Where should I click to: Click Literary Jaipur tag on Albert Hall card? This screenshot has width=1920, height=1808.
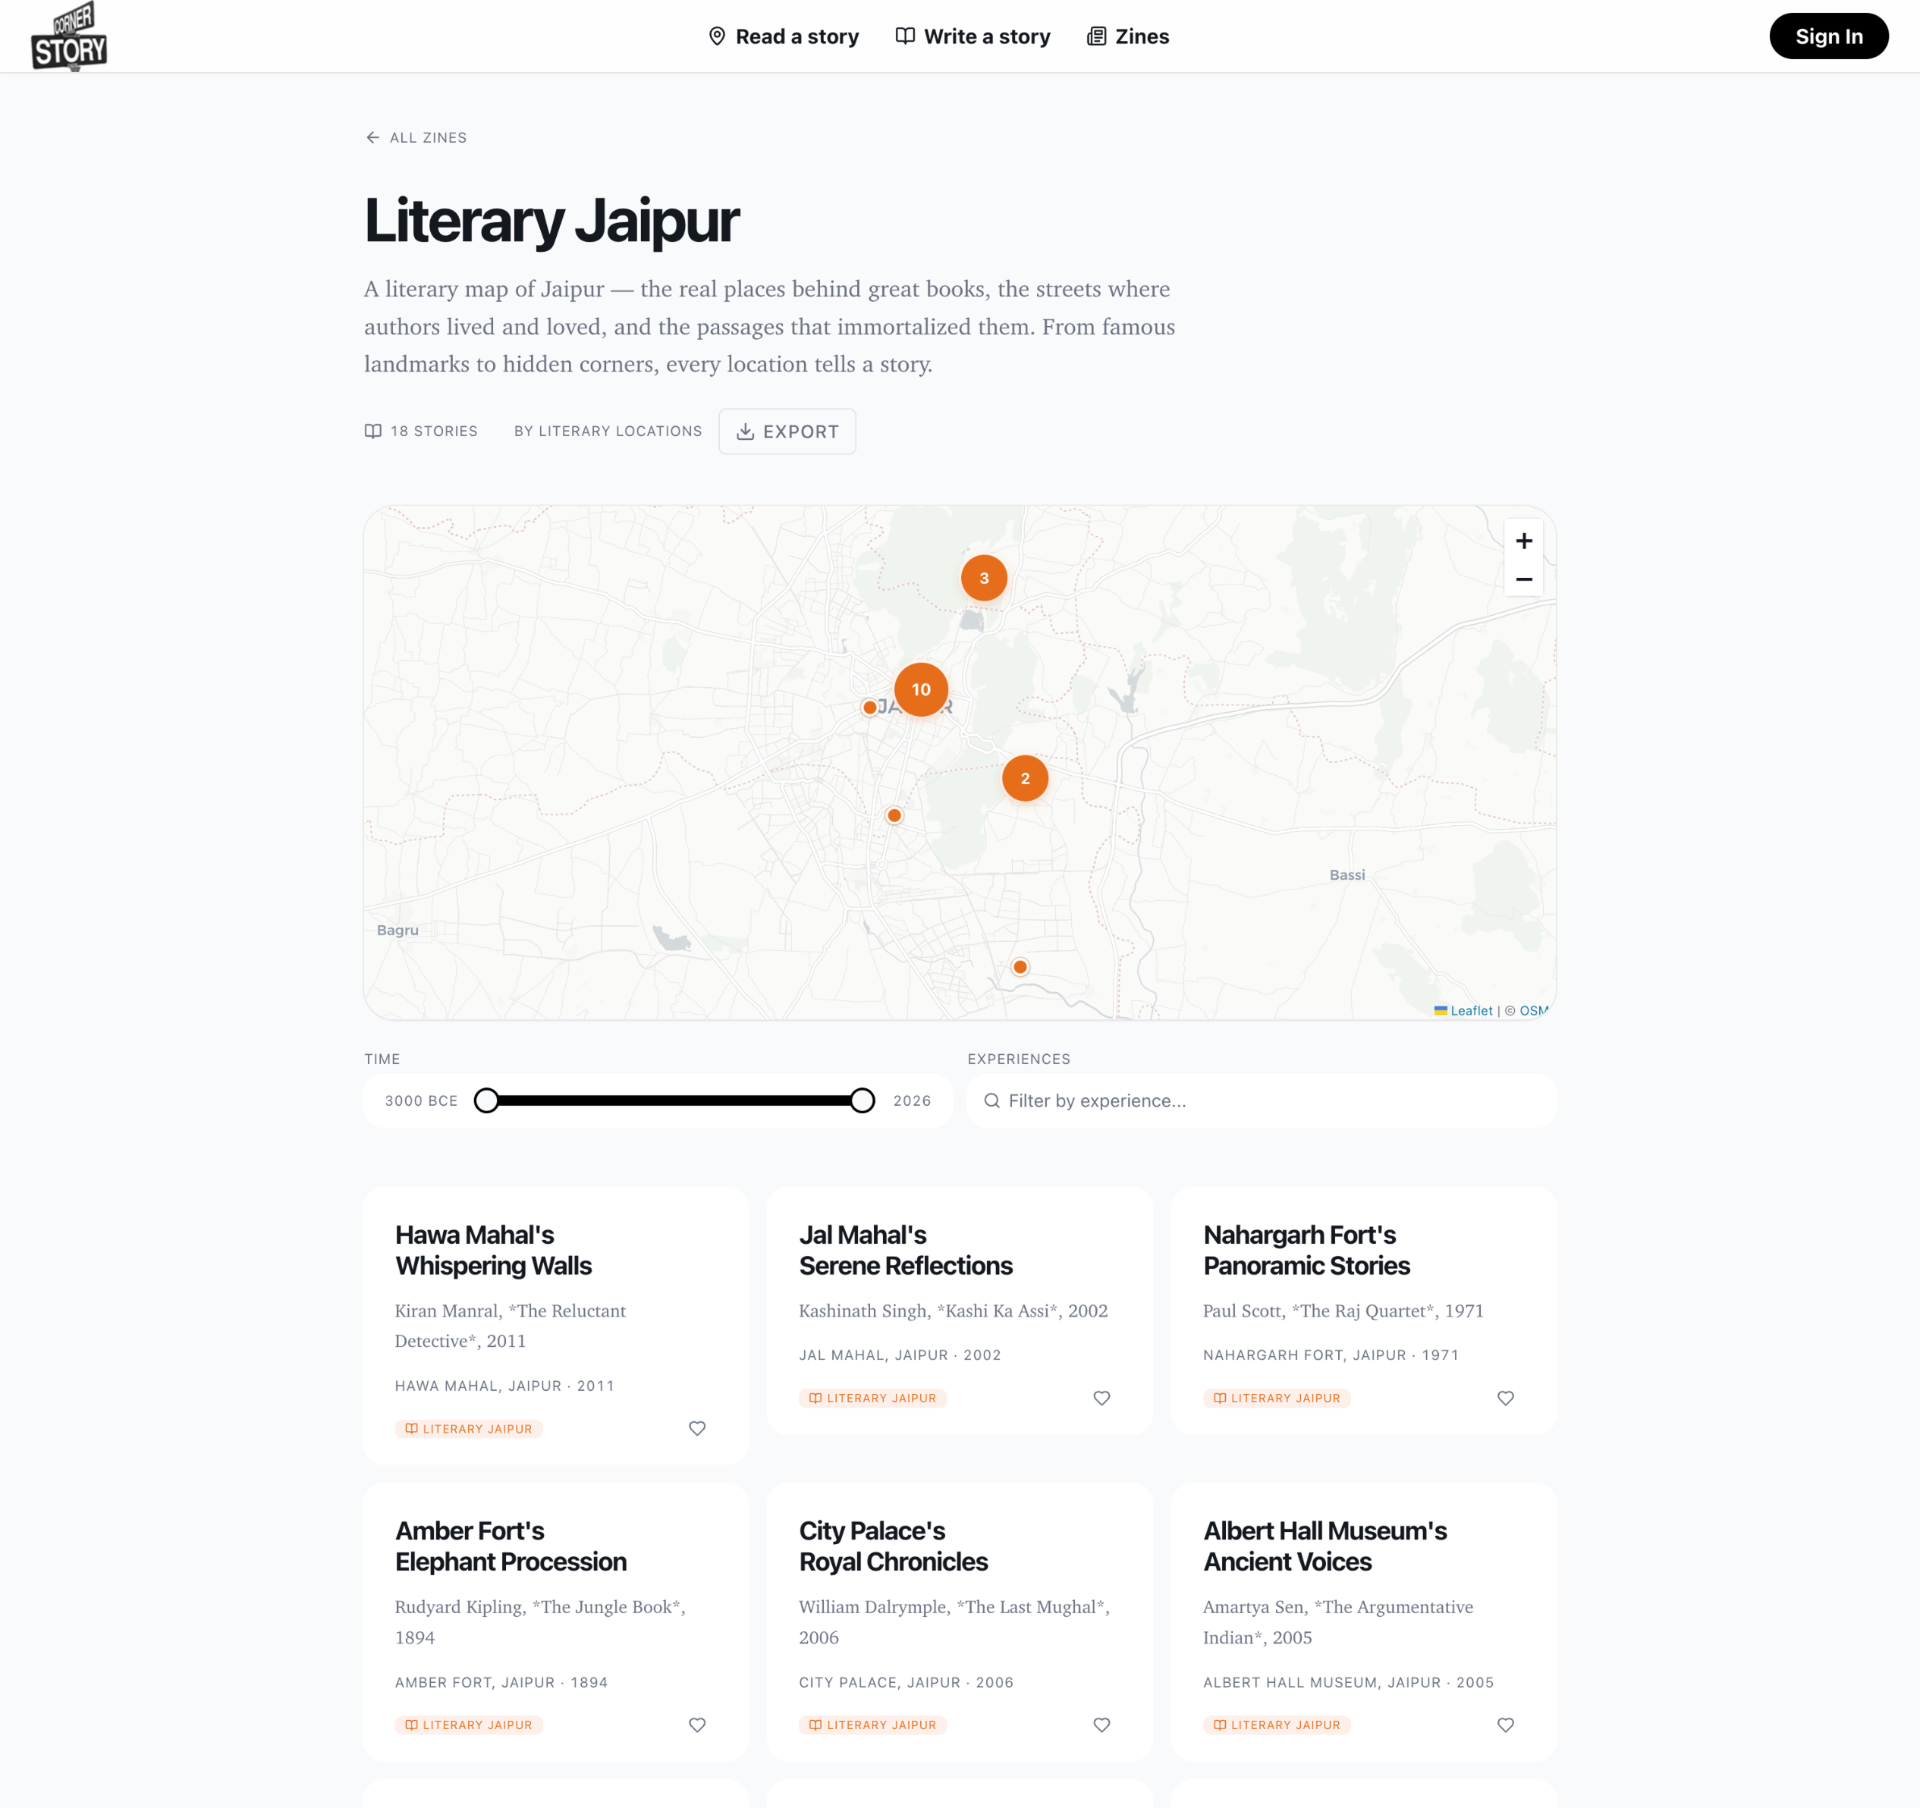coord(1277,1725)
